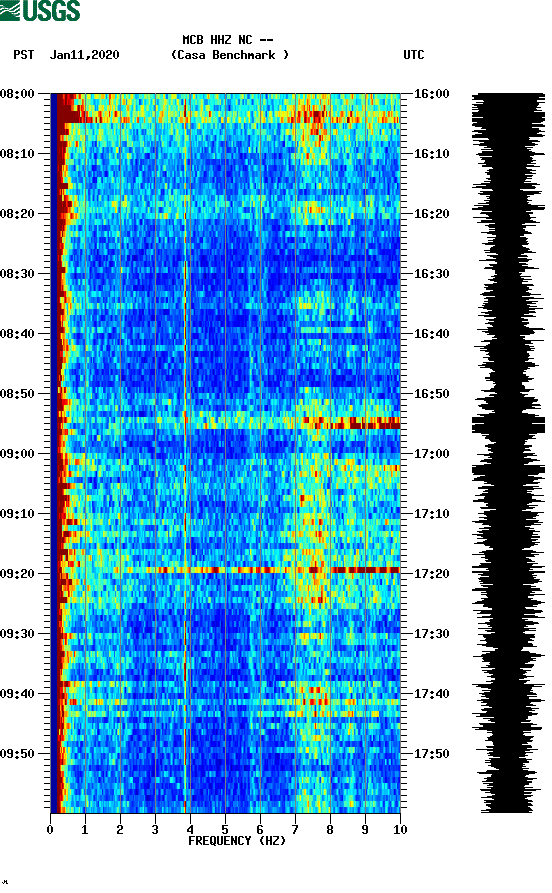Screen dimensions: 552x893
Task: Click the UTC time label "17:40"
Action: (431, 694)
